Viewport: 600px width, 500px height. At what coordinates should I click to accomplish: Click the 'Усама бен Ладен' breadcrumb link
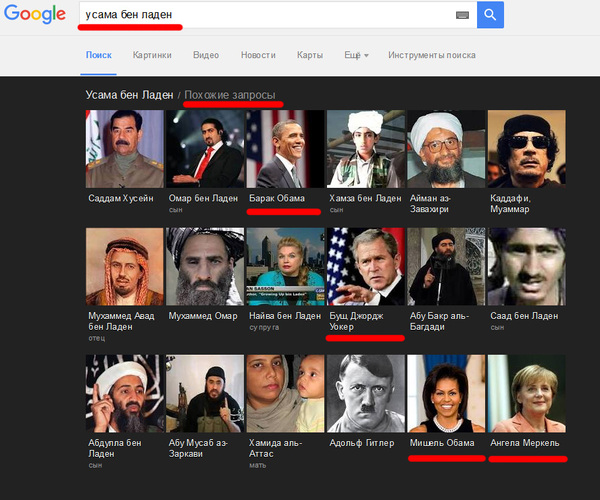(130, 95)
